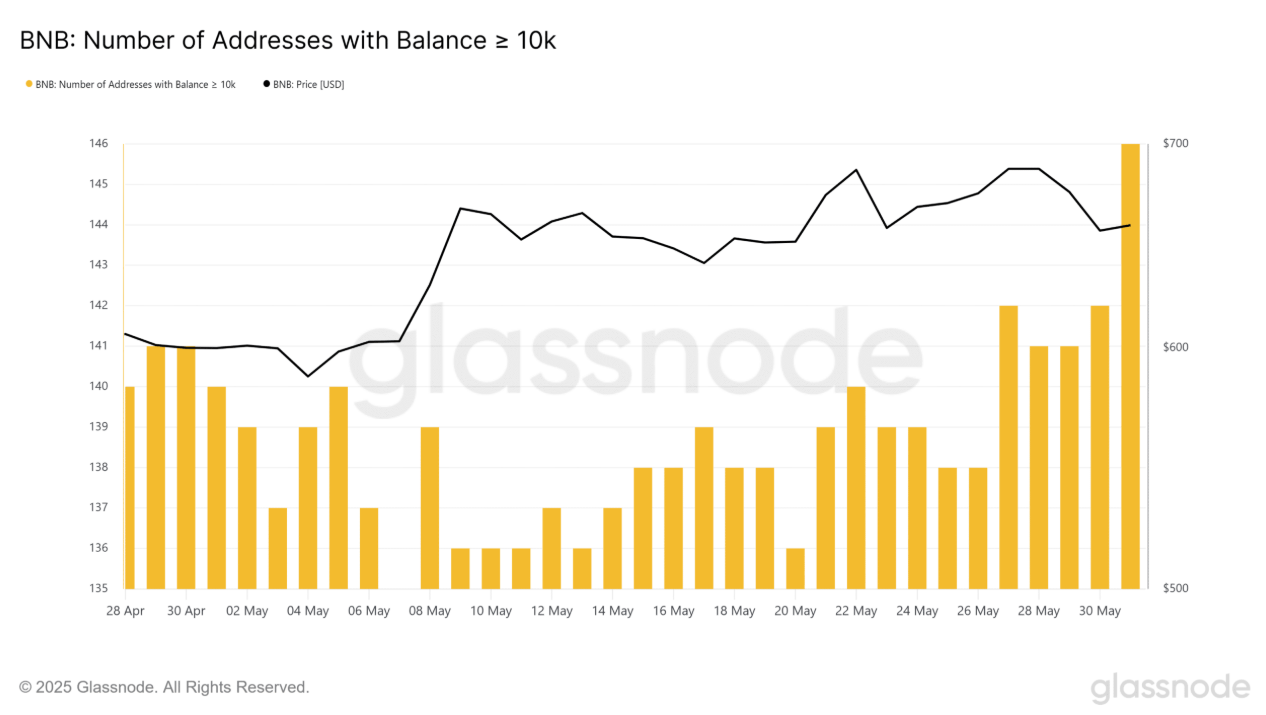Screen dimensions: 1266x715
Task: Click the 135 left axis label
Action: click(98, 589)
